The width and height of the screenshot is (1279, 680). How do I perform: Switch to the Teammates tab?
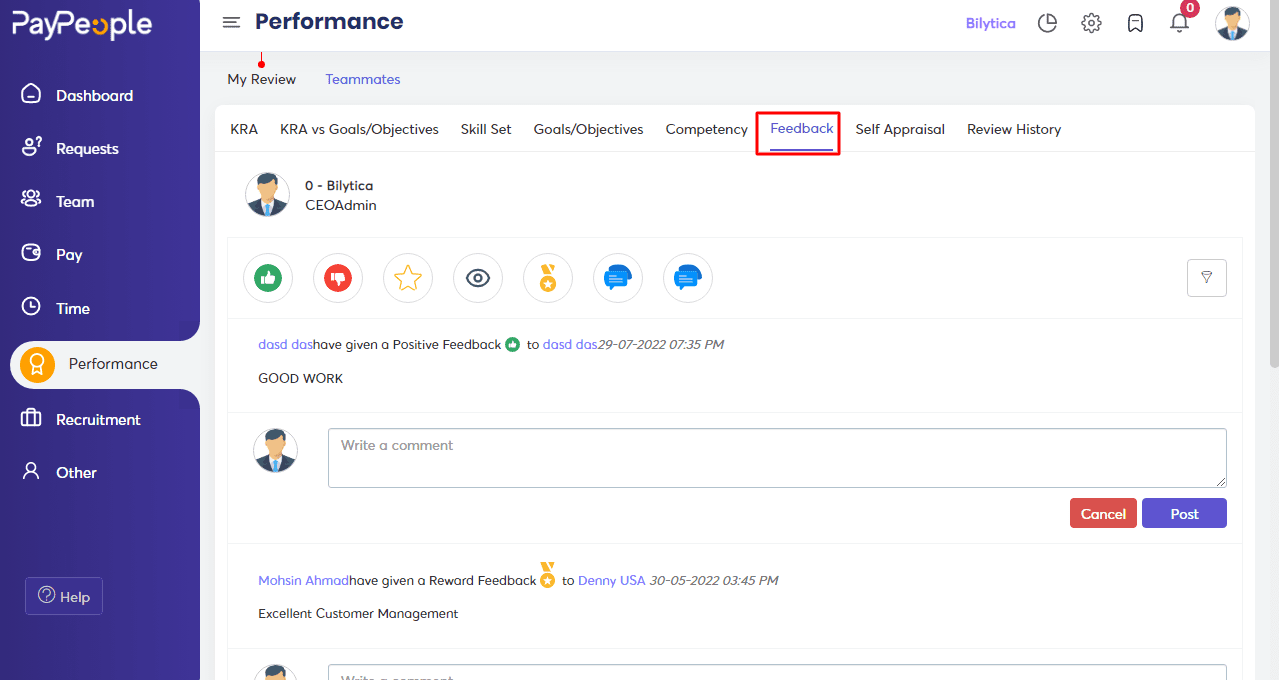click(x=363, y=79)
